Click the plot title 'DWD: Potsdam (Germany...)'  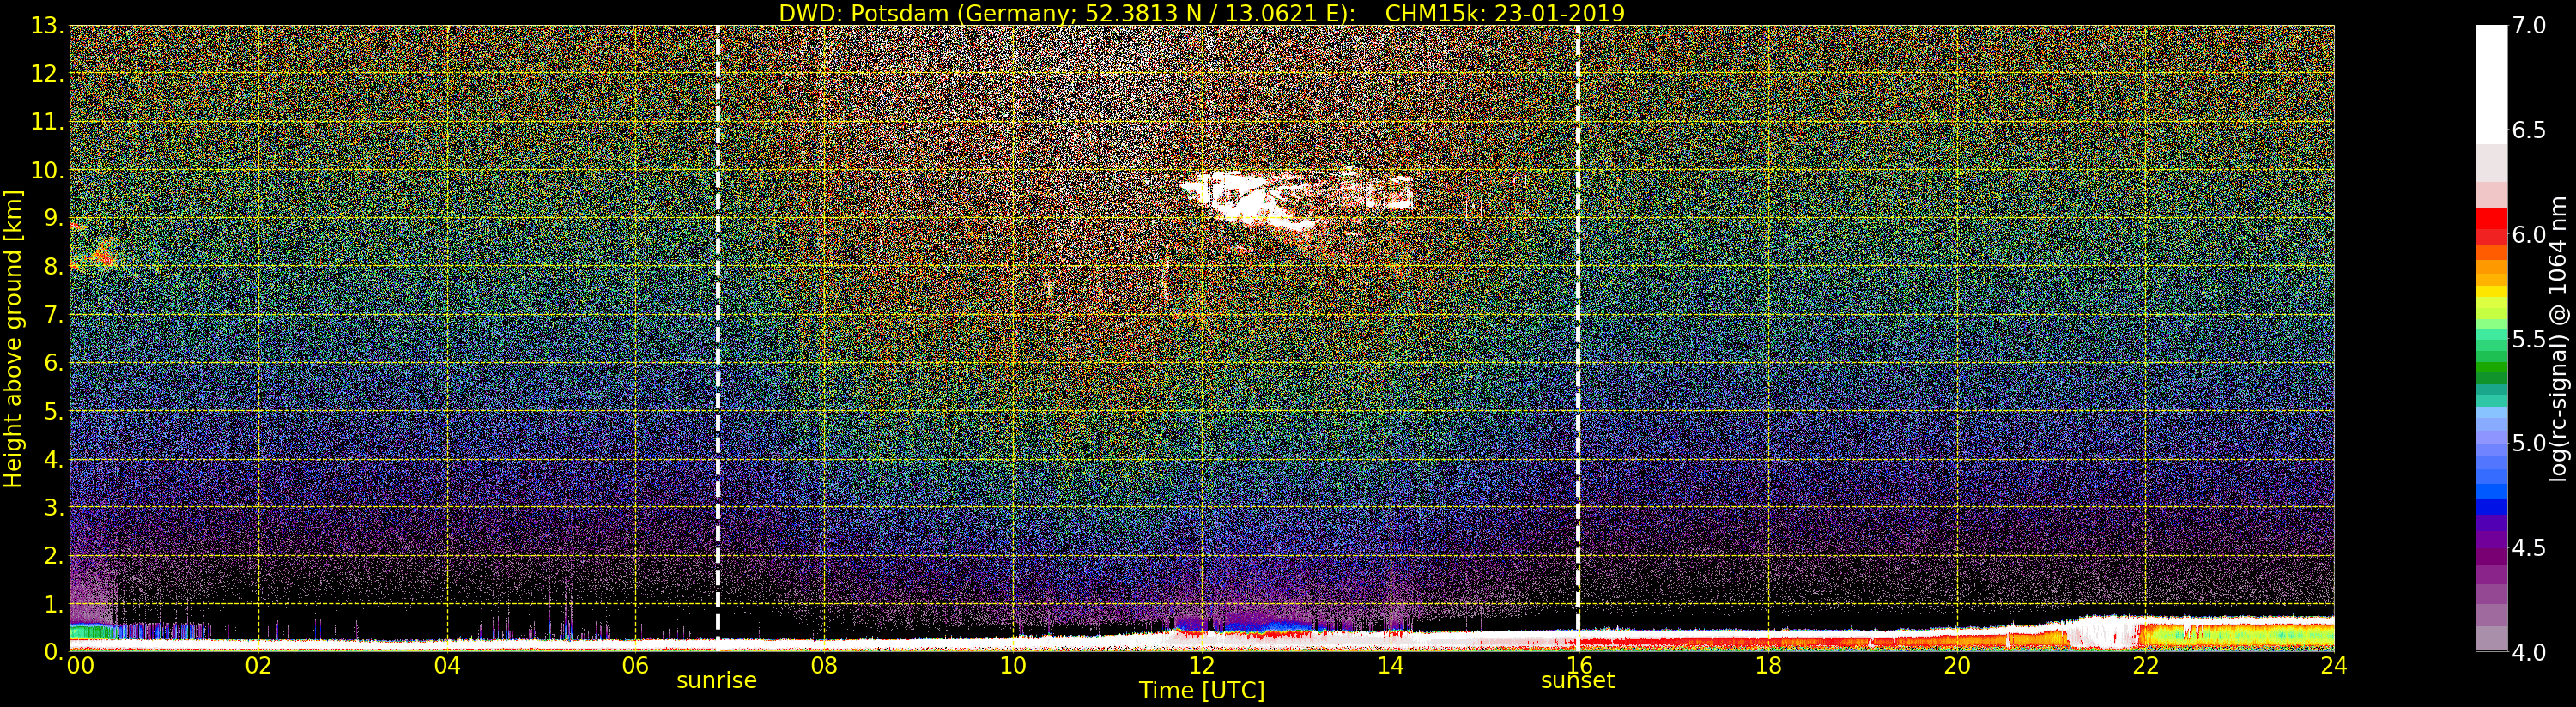[x=1201, y=13]
